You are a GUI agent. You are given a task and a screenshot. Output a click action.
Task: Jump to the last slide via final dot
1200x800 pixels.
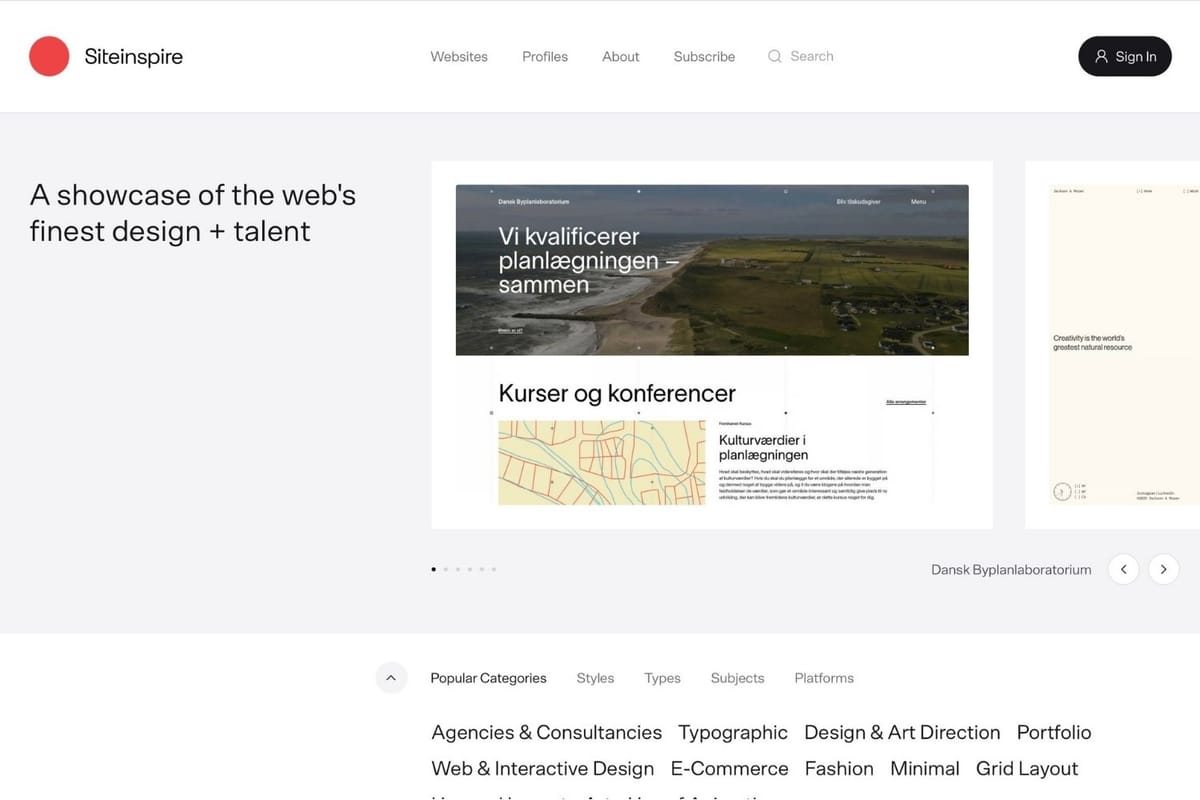(x=493, y=569)
